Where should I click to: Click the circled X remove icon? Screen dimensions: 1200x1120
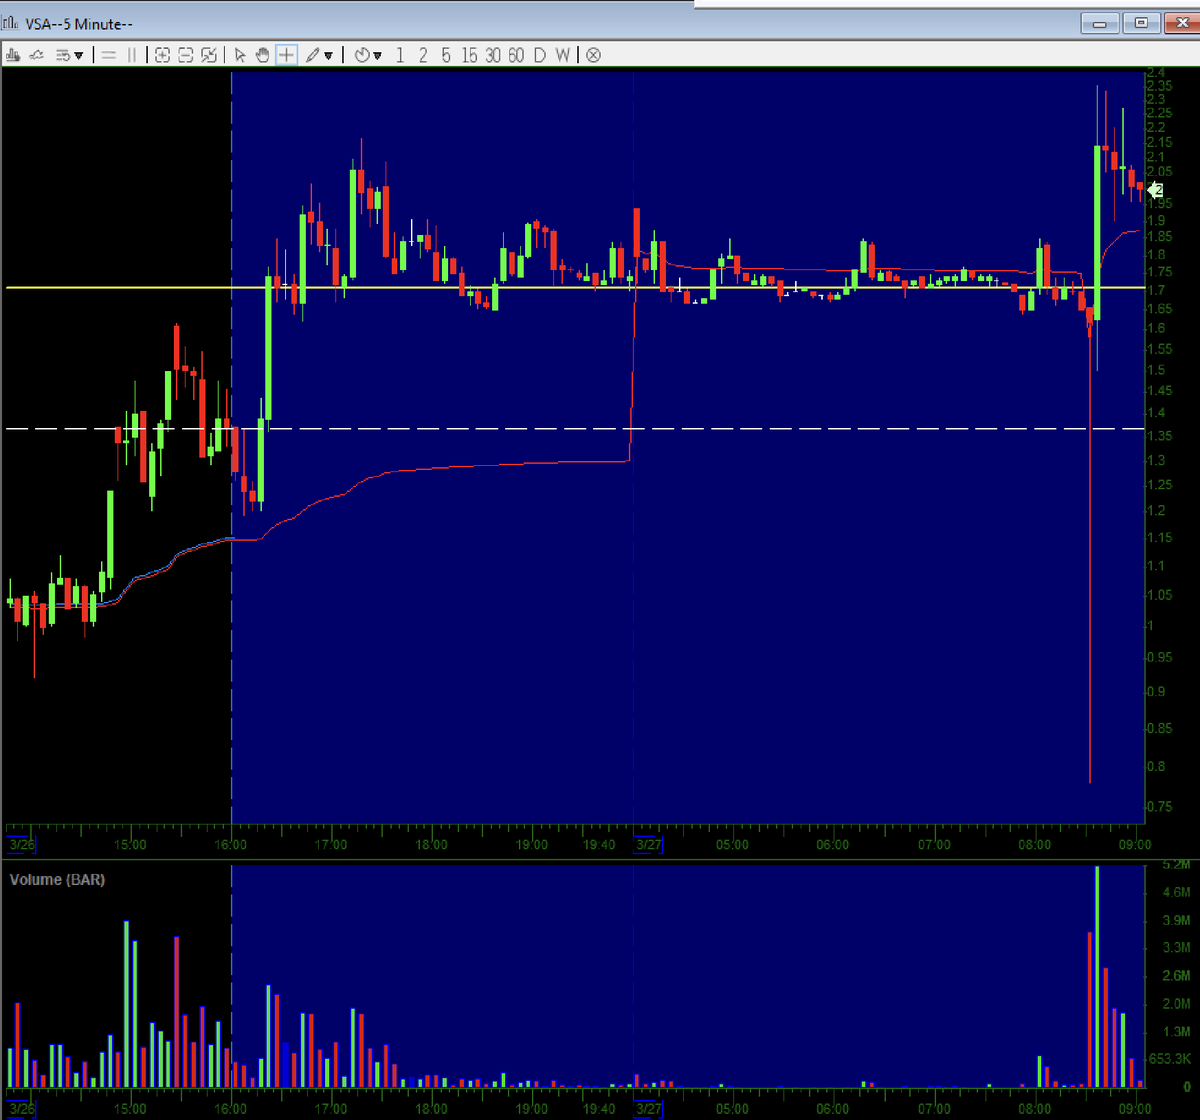[593, 55]
